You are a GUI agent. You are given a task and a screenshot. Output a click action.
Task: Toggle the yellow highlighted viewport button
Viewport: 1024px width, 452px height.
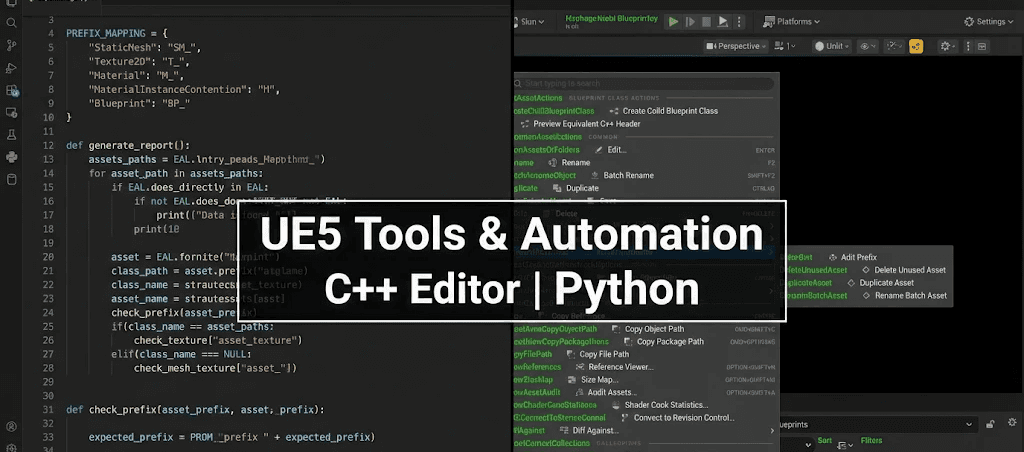point(916,46)
